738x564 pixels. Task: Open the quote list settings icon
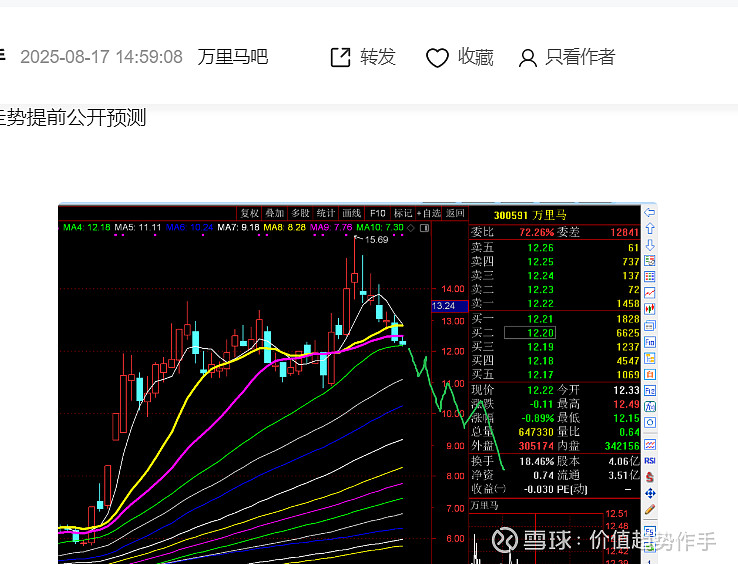[x=650, y=261]
